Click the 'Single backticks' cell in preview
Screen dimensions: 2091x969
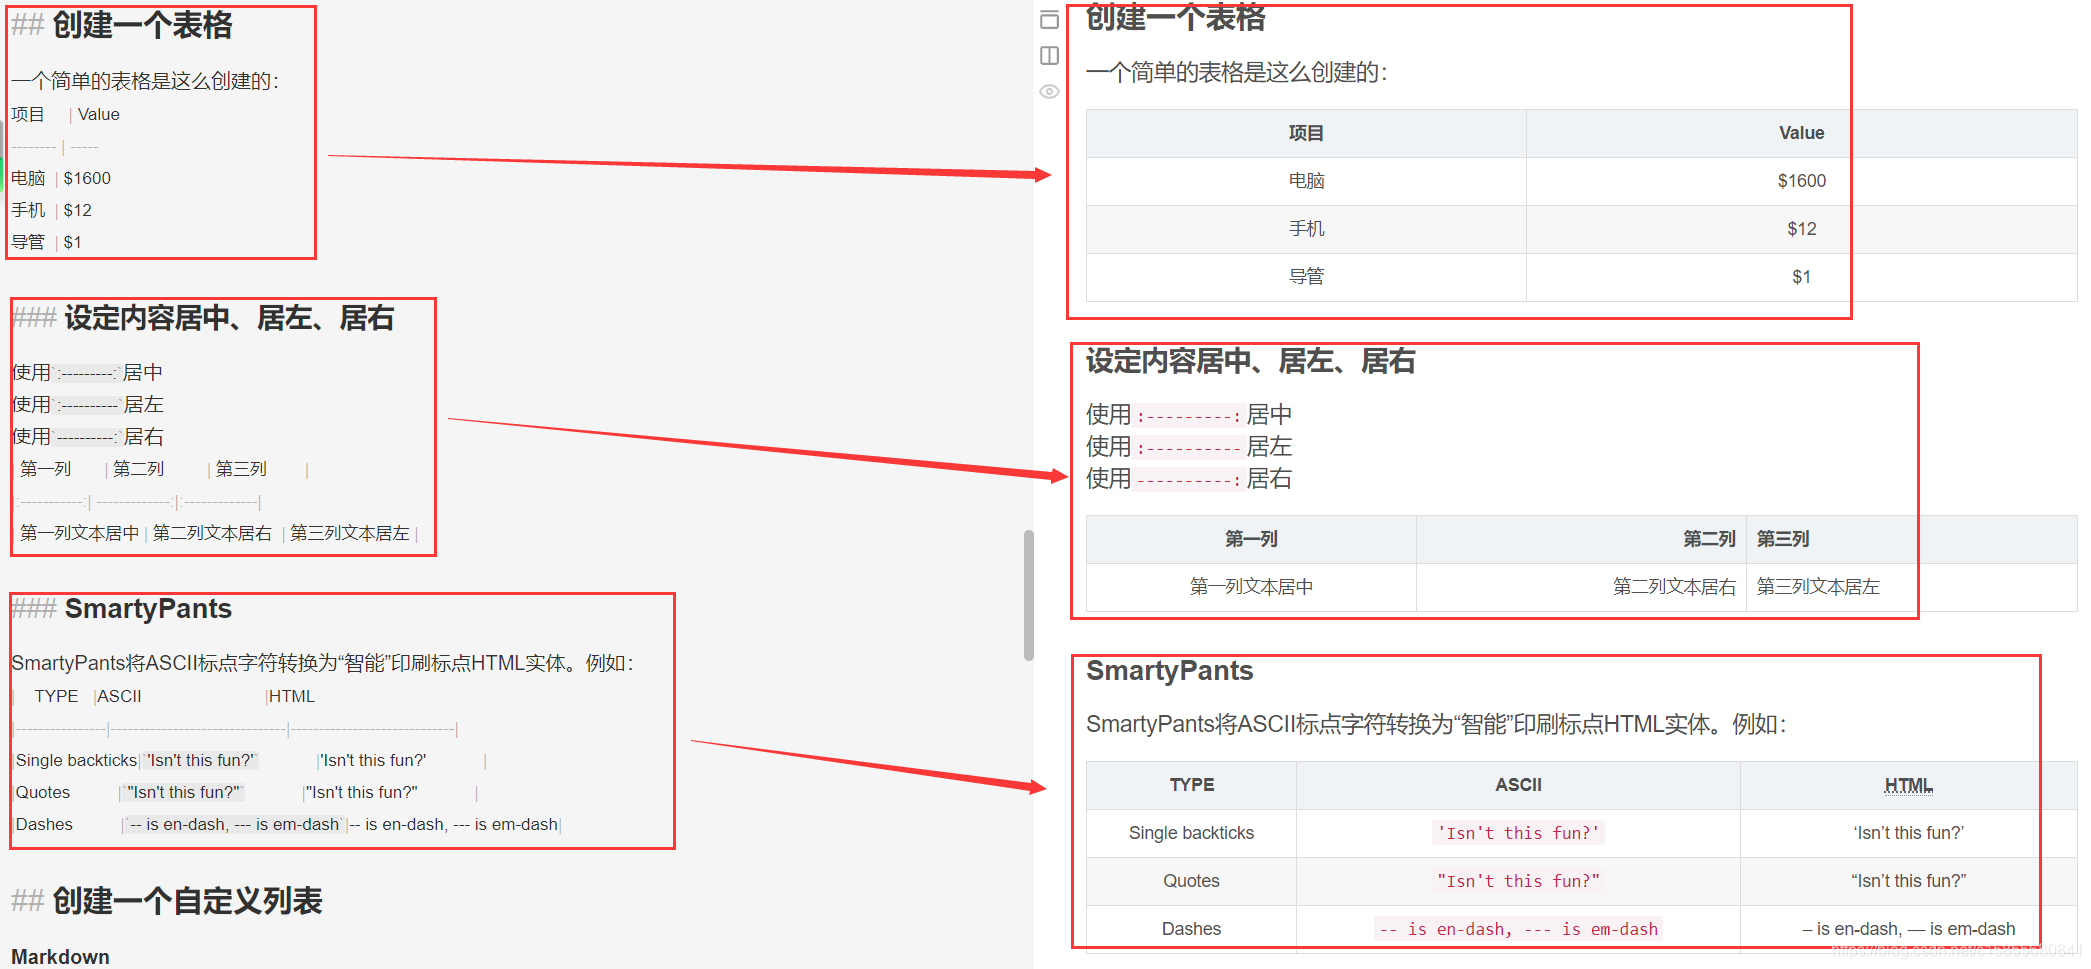1192,833
